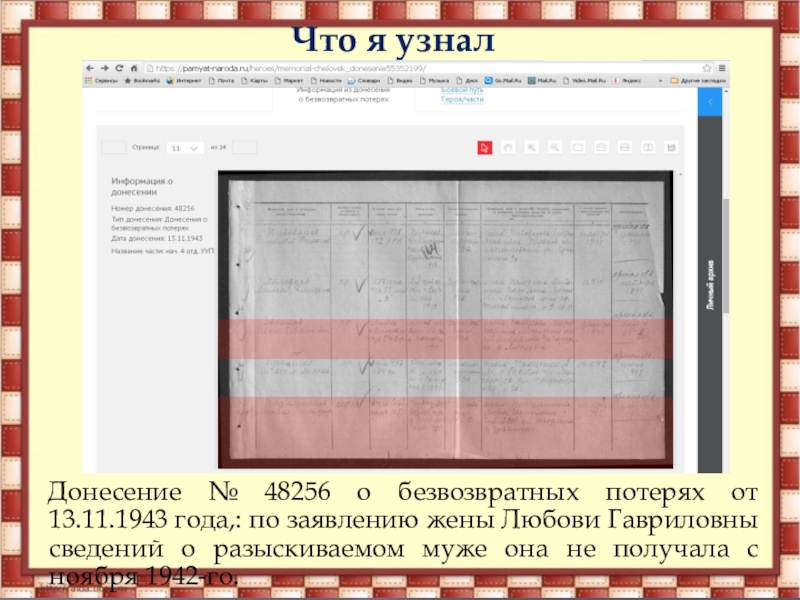Open the Mail.Ru bookmark
The width and height of the screenshot is (800, 600).
coord(542,81)
